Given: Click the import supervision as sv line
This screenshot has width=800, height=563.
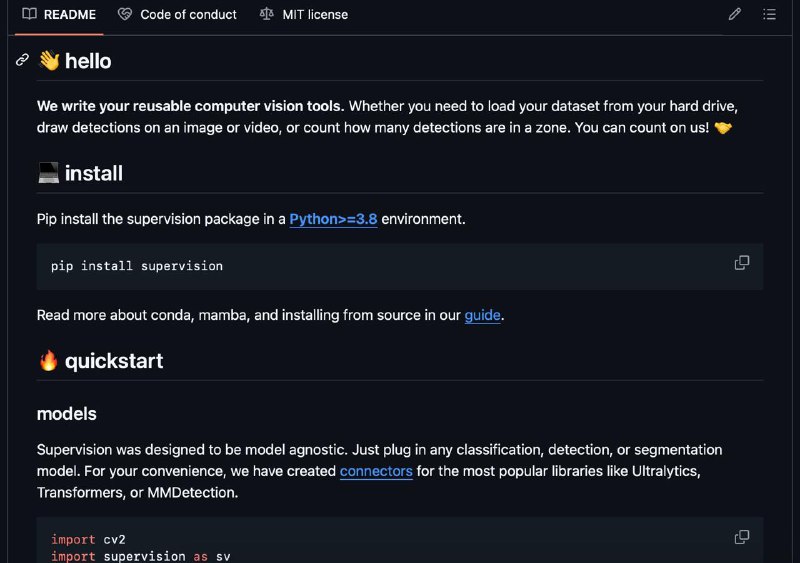Looking at the screenshot, I should (x=141, y=556).
